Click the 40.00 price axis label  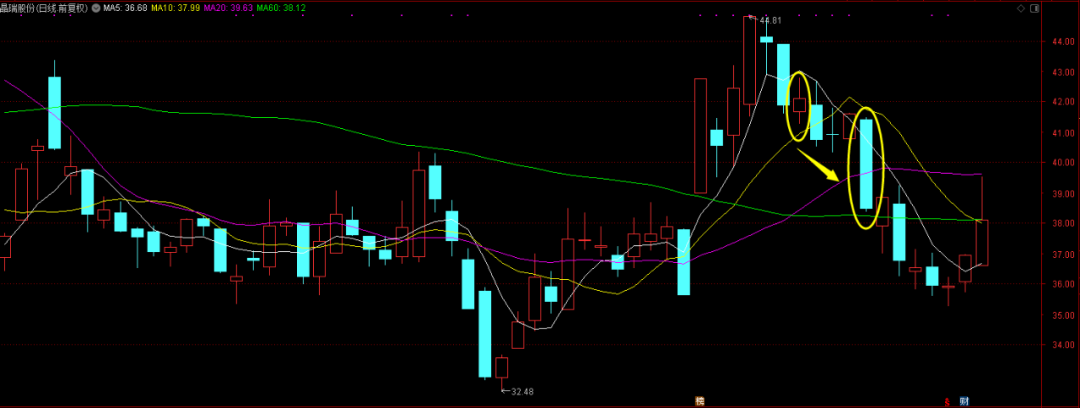(1061, 163)
